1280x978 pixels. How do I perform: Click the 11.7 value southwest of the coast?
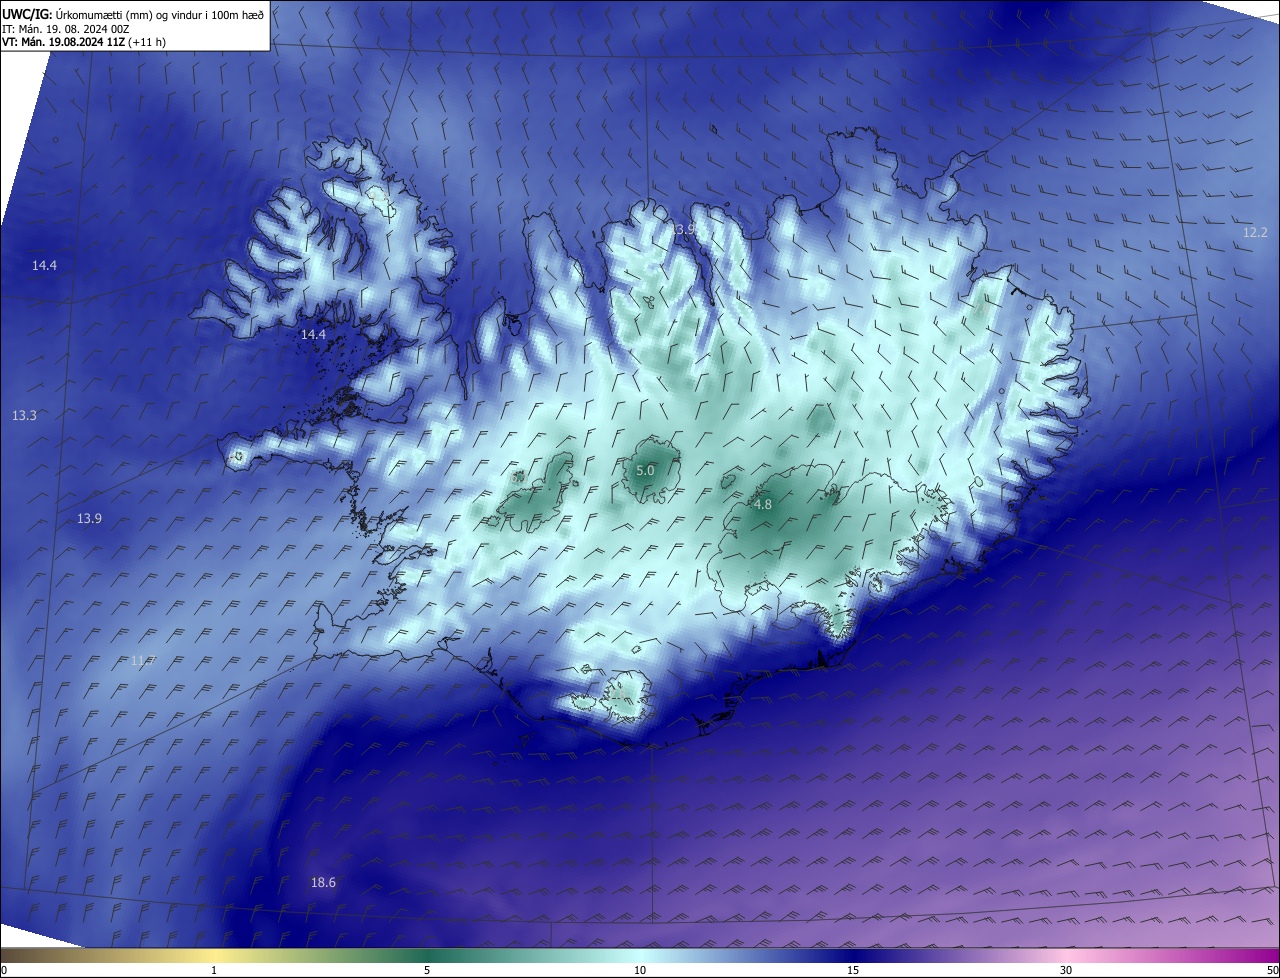(x=143, y=660)
